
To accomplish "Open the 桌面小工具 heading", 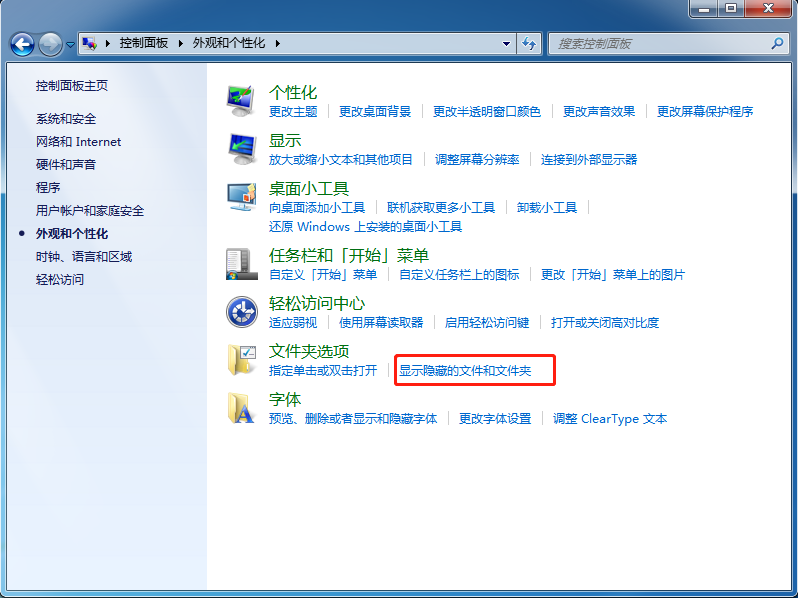I will click(309, 188).
